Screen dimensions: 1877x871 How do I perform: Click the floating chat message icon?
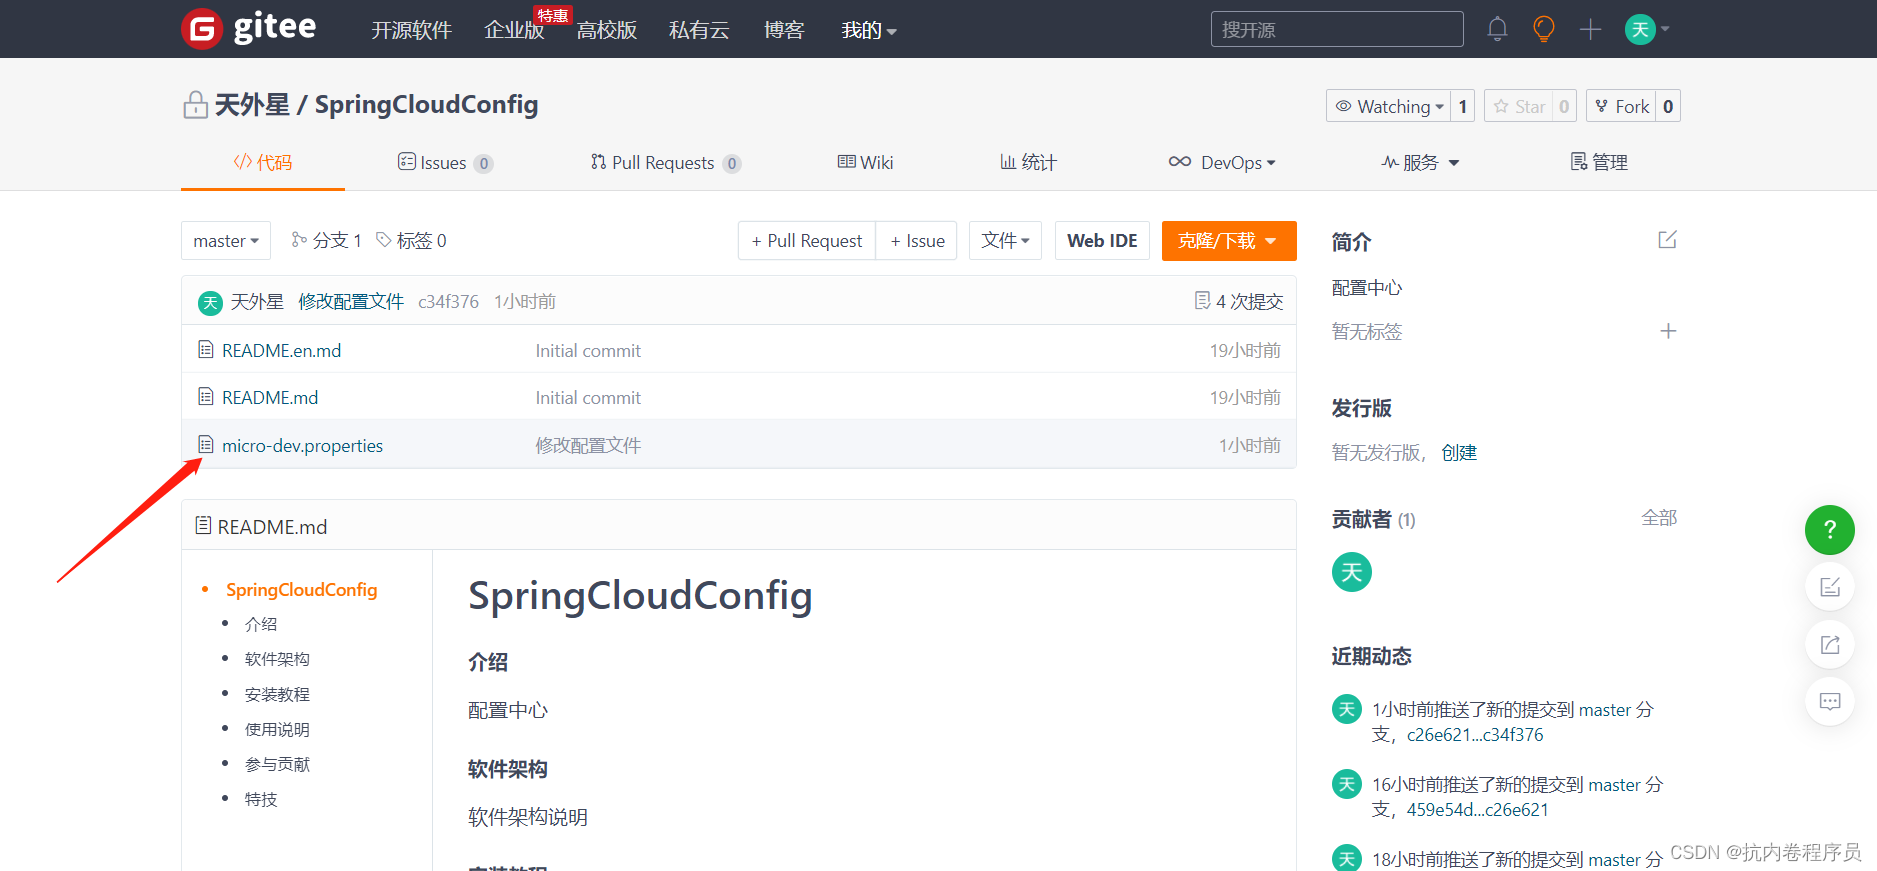1830,701
